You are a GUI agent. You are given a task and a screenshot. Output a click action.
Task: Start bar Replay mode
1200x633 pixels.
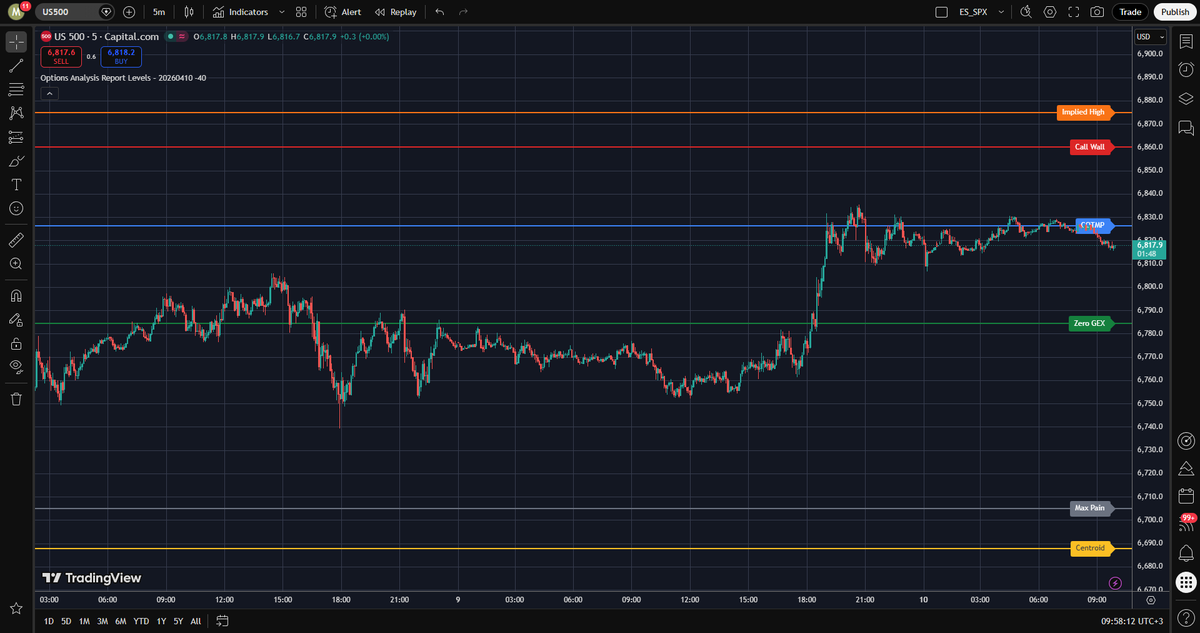tap(396, 12)
